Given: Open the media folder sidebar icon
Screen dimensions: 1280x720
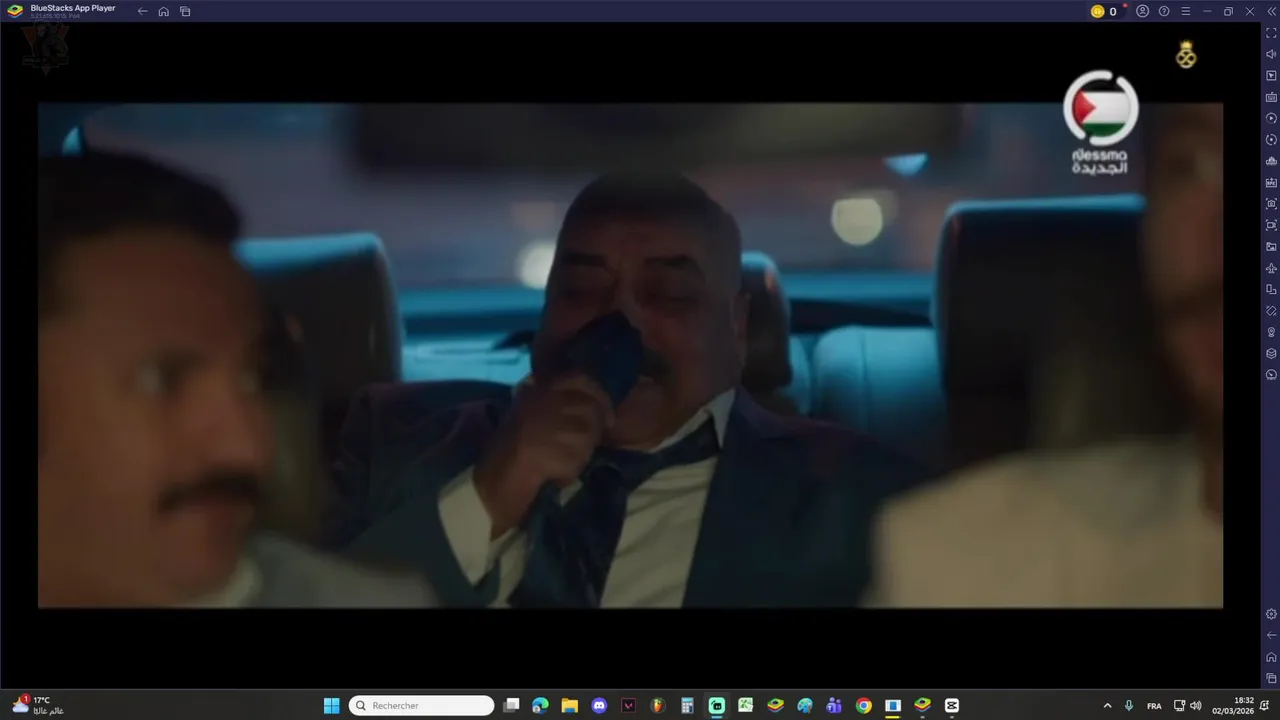Looking at the screenshot, I should point(1271,247).
